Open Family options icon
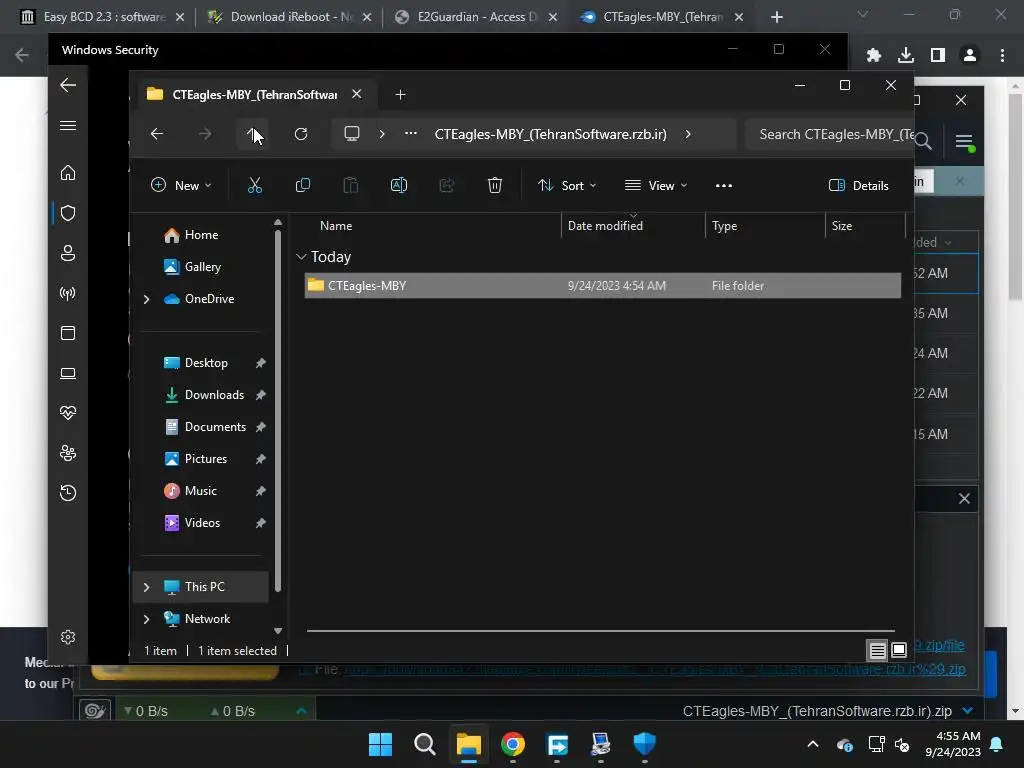This screenshot has height=768, width=1024. 68,453
